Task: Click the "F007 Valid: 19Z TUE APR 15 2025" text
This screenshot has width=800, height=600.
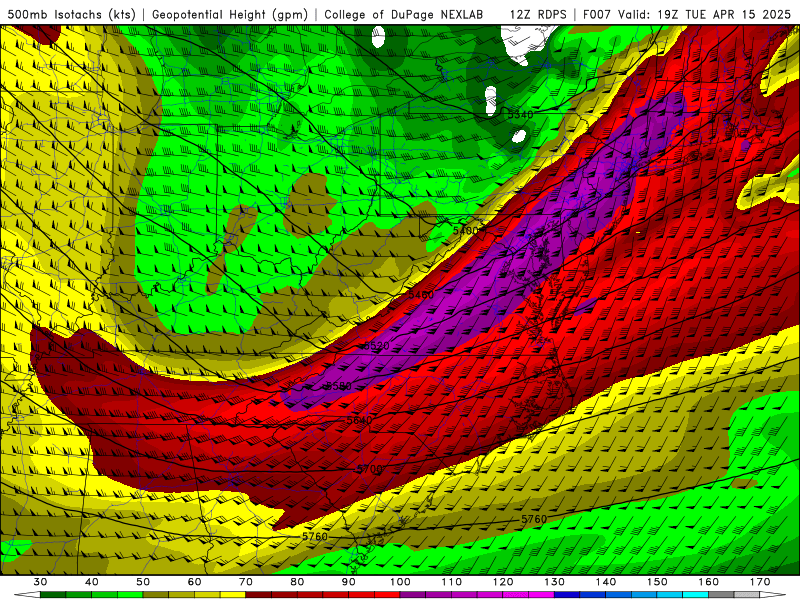Action: coord(686,15)
